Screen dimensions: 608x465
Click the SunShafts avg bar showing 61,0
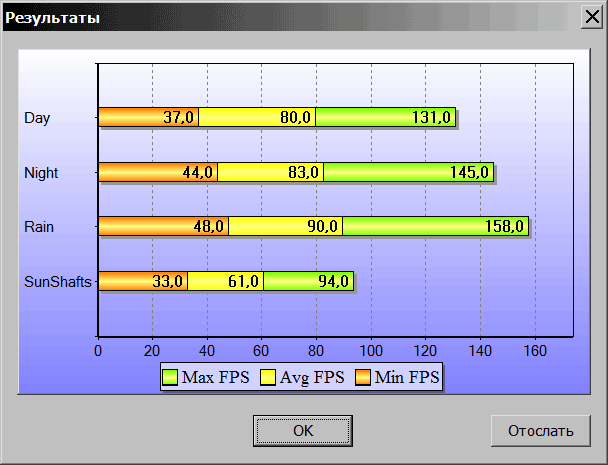point(225,281)
